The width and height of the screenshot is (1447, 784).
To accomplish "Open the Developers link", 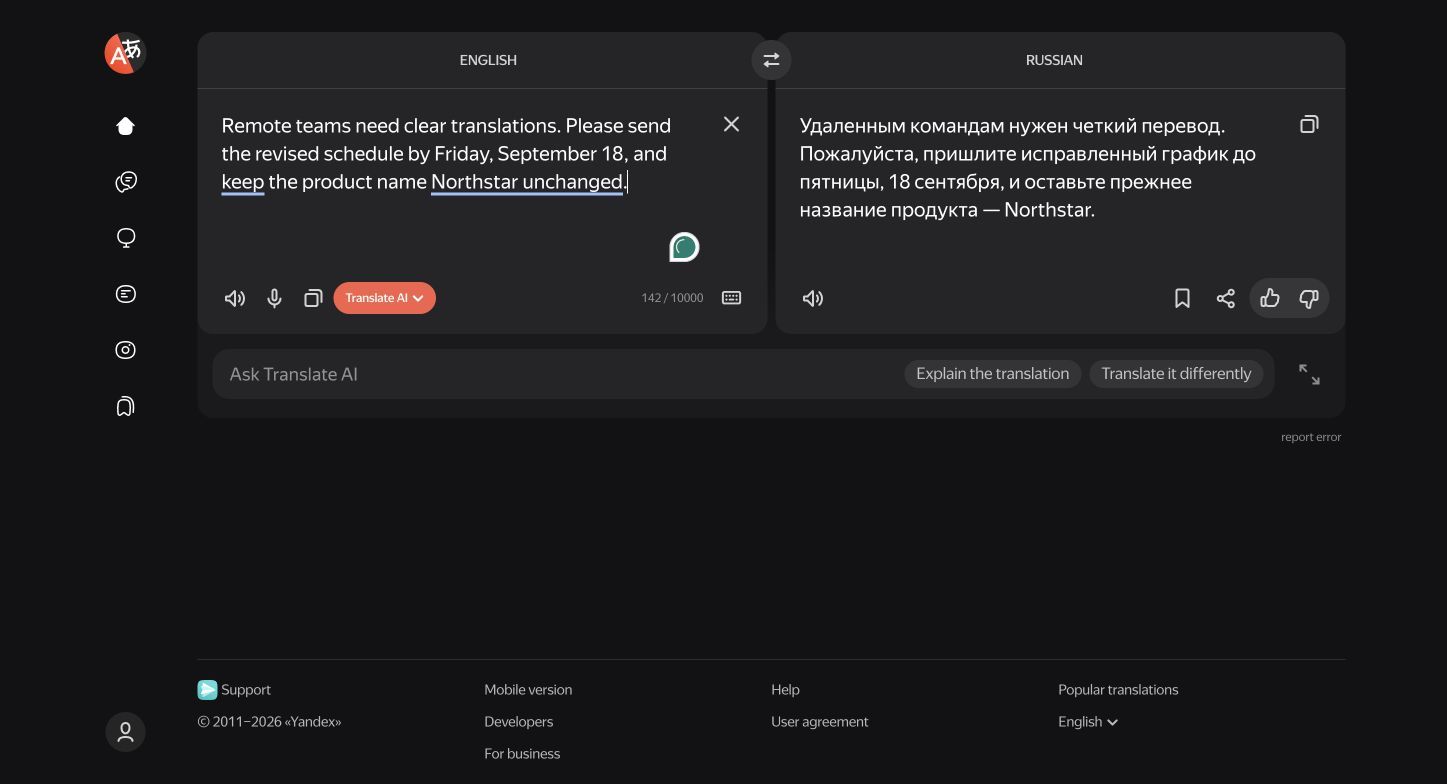I will tap(518, 722).
